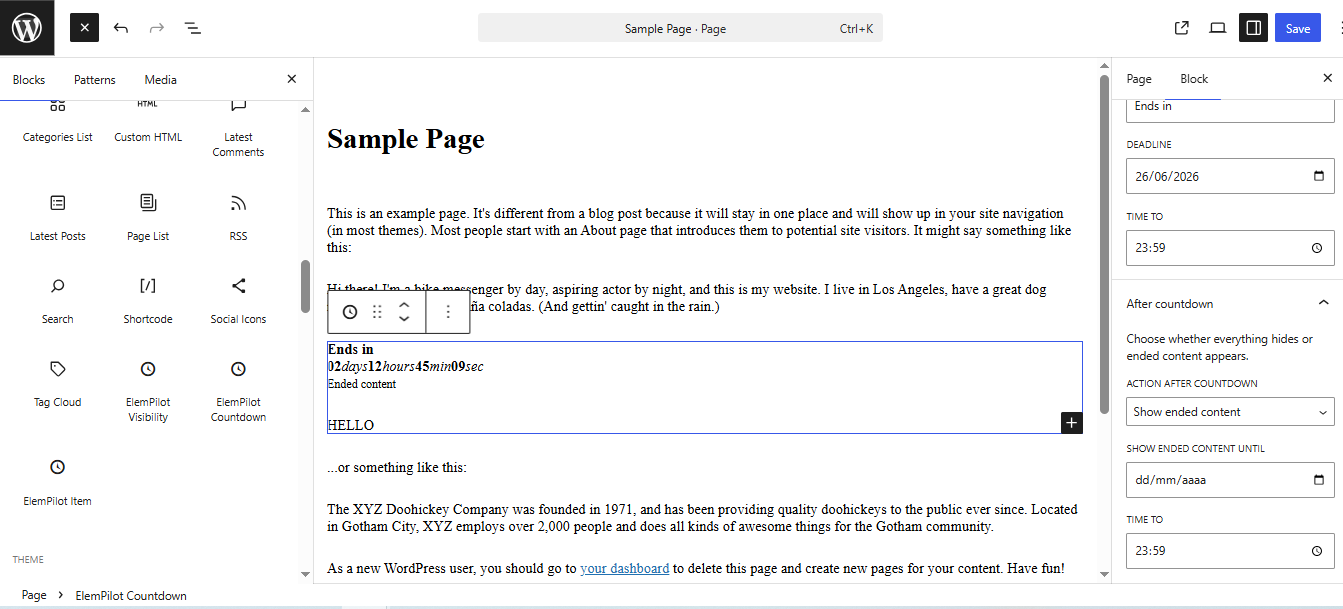The width and height of the screenshot is (1343, 609).
Task: Redo the last undone change
Action: tap(157, 28)
